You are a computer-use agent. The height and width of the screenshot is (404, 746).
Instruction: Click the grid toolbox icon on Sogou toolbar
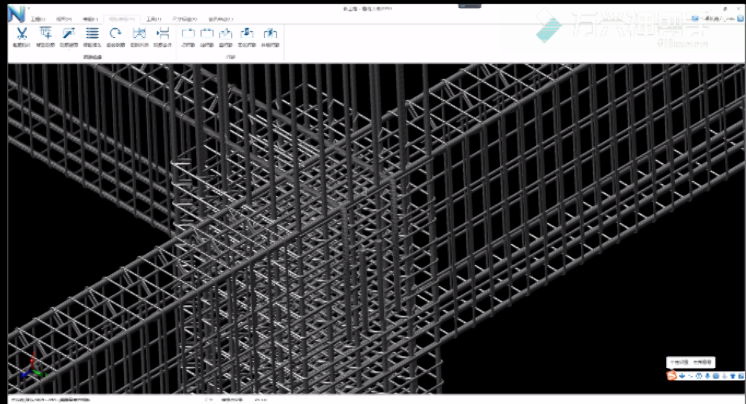coord(741,376)
